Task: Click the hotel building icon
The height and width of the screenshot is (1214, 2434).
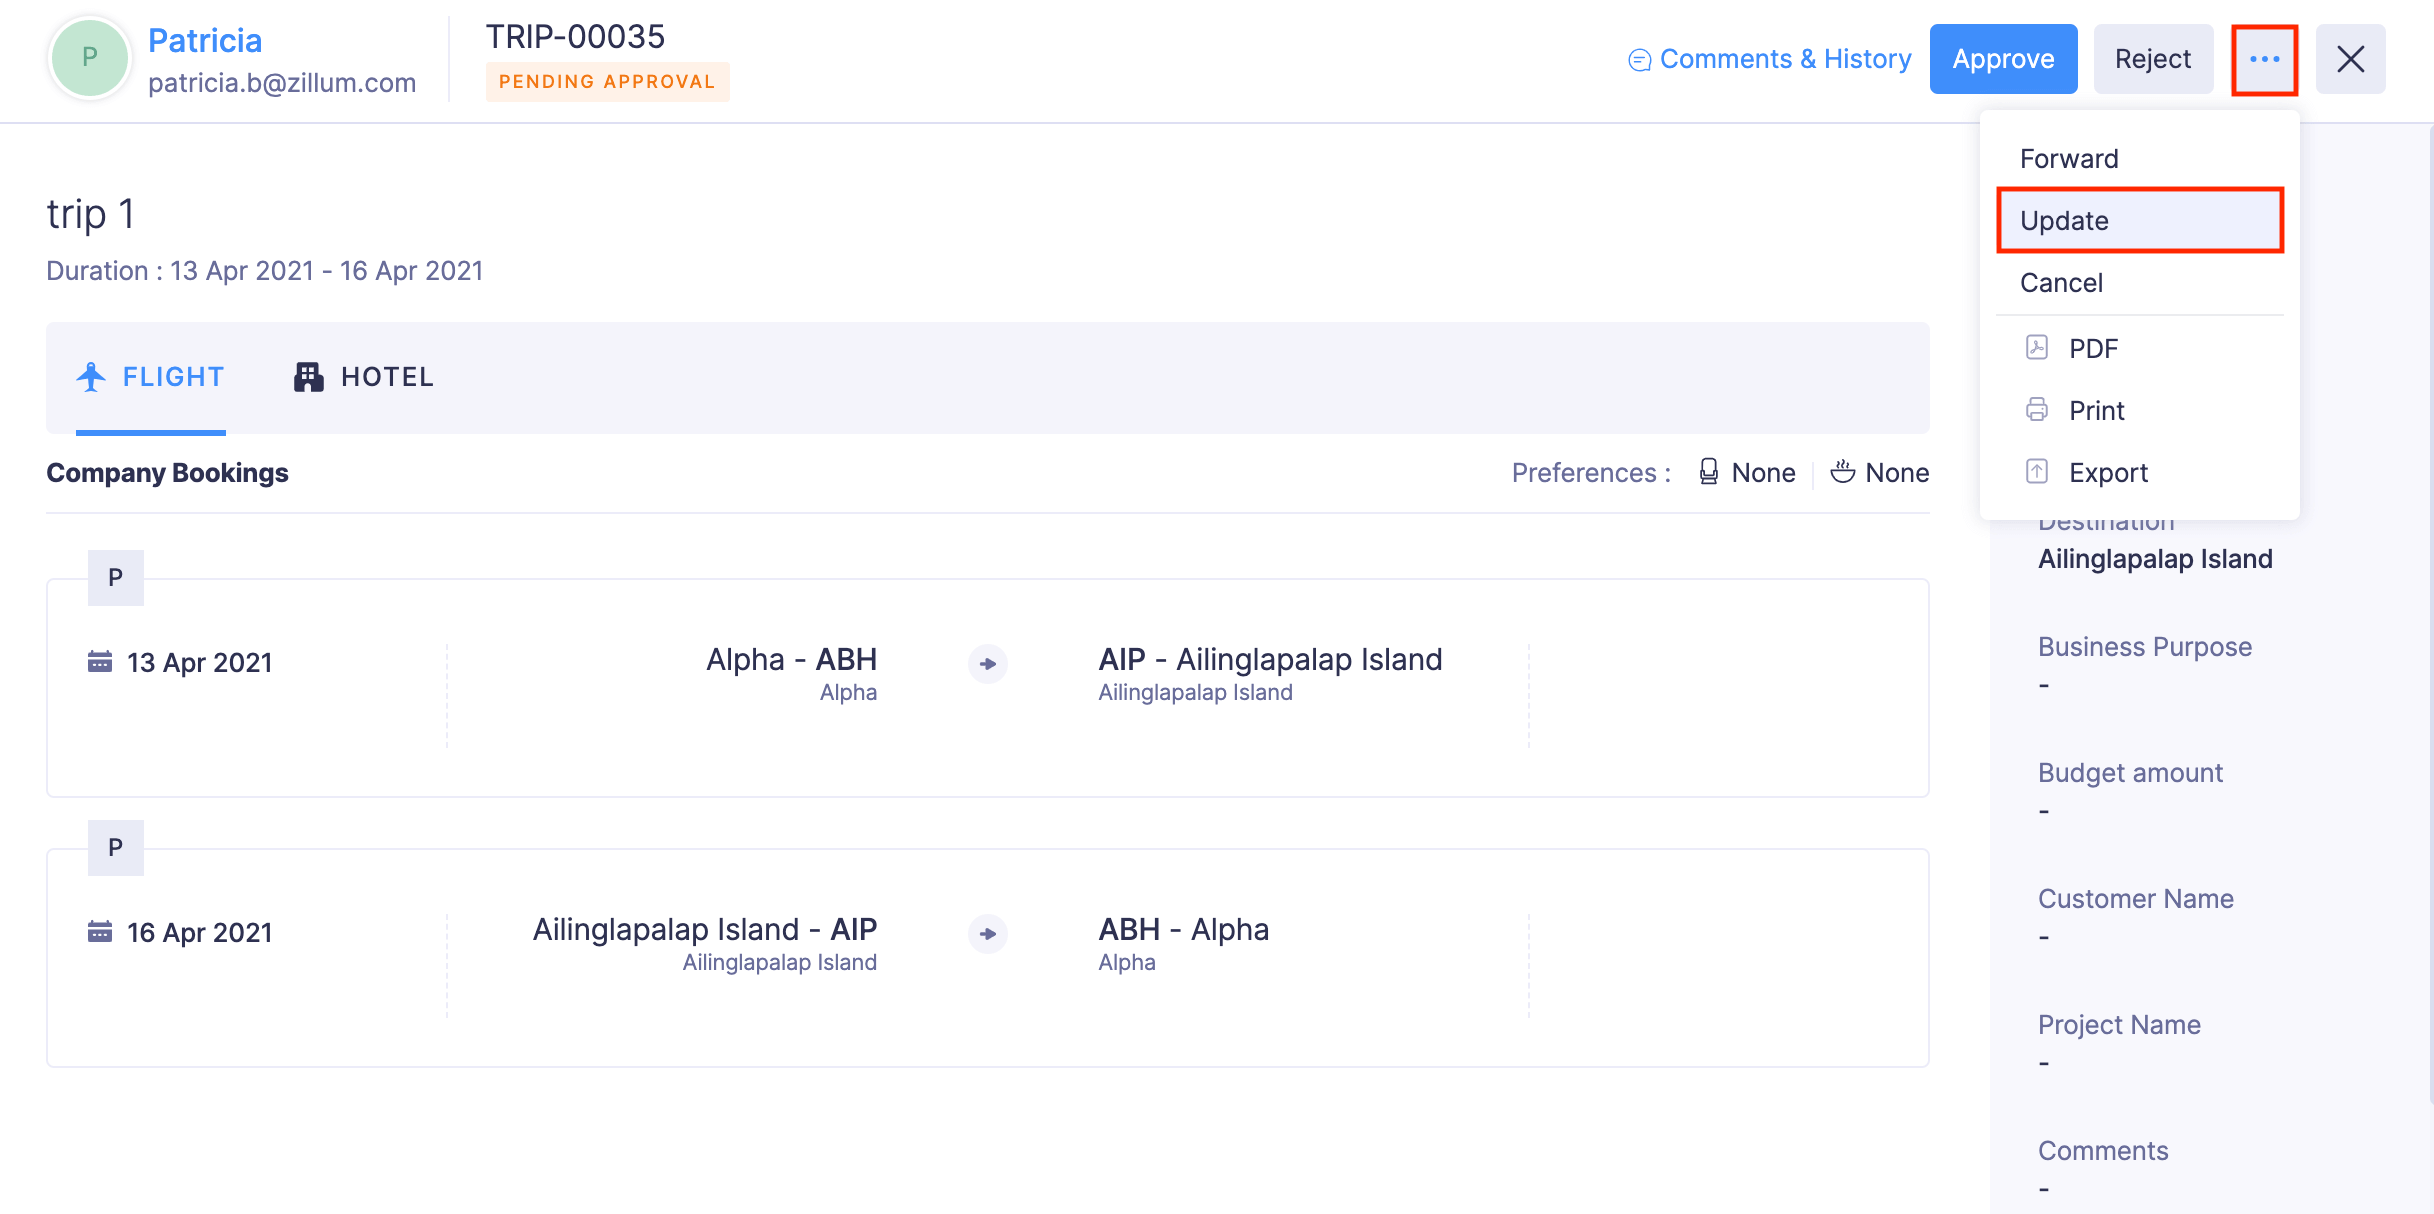Action: click(x=308, y=376)
